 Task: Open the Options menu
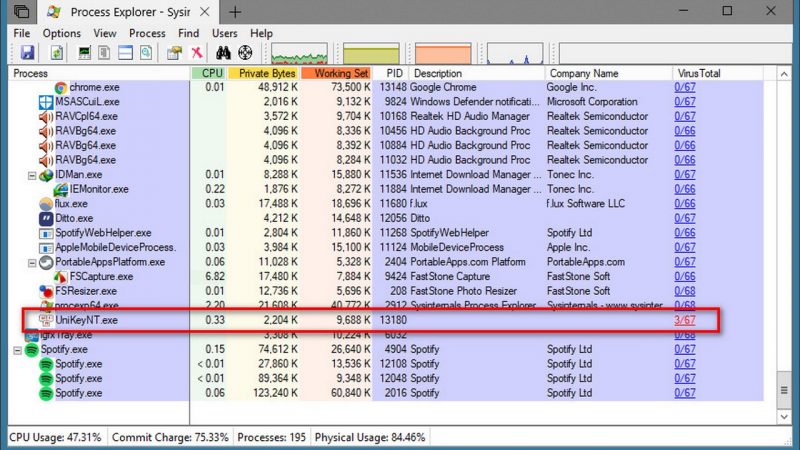click(x=62, y=33)
